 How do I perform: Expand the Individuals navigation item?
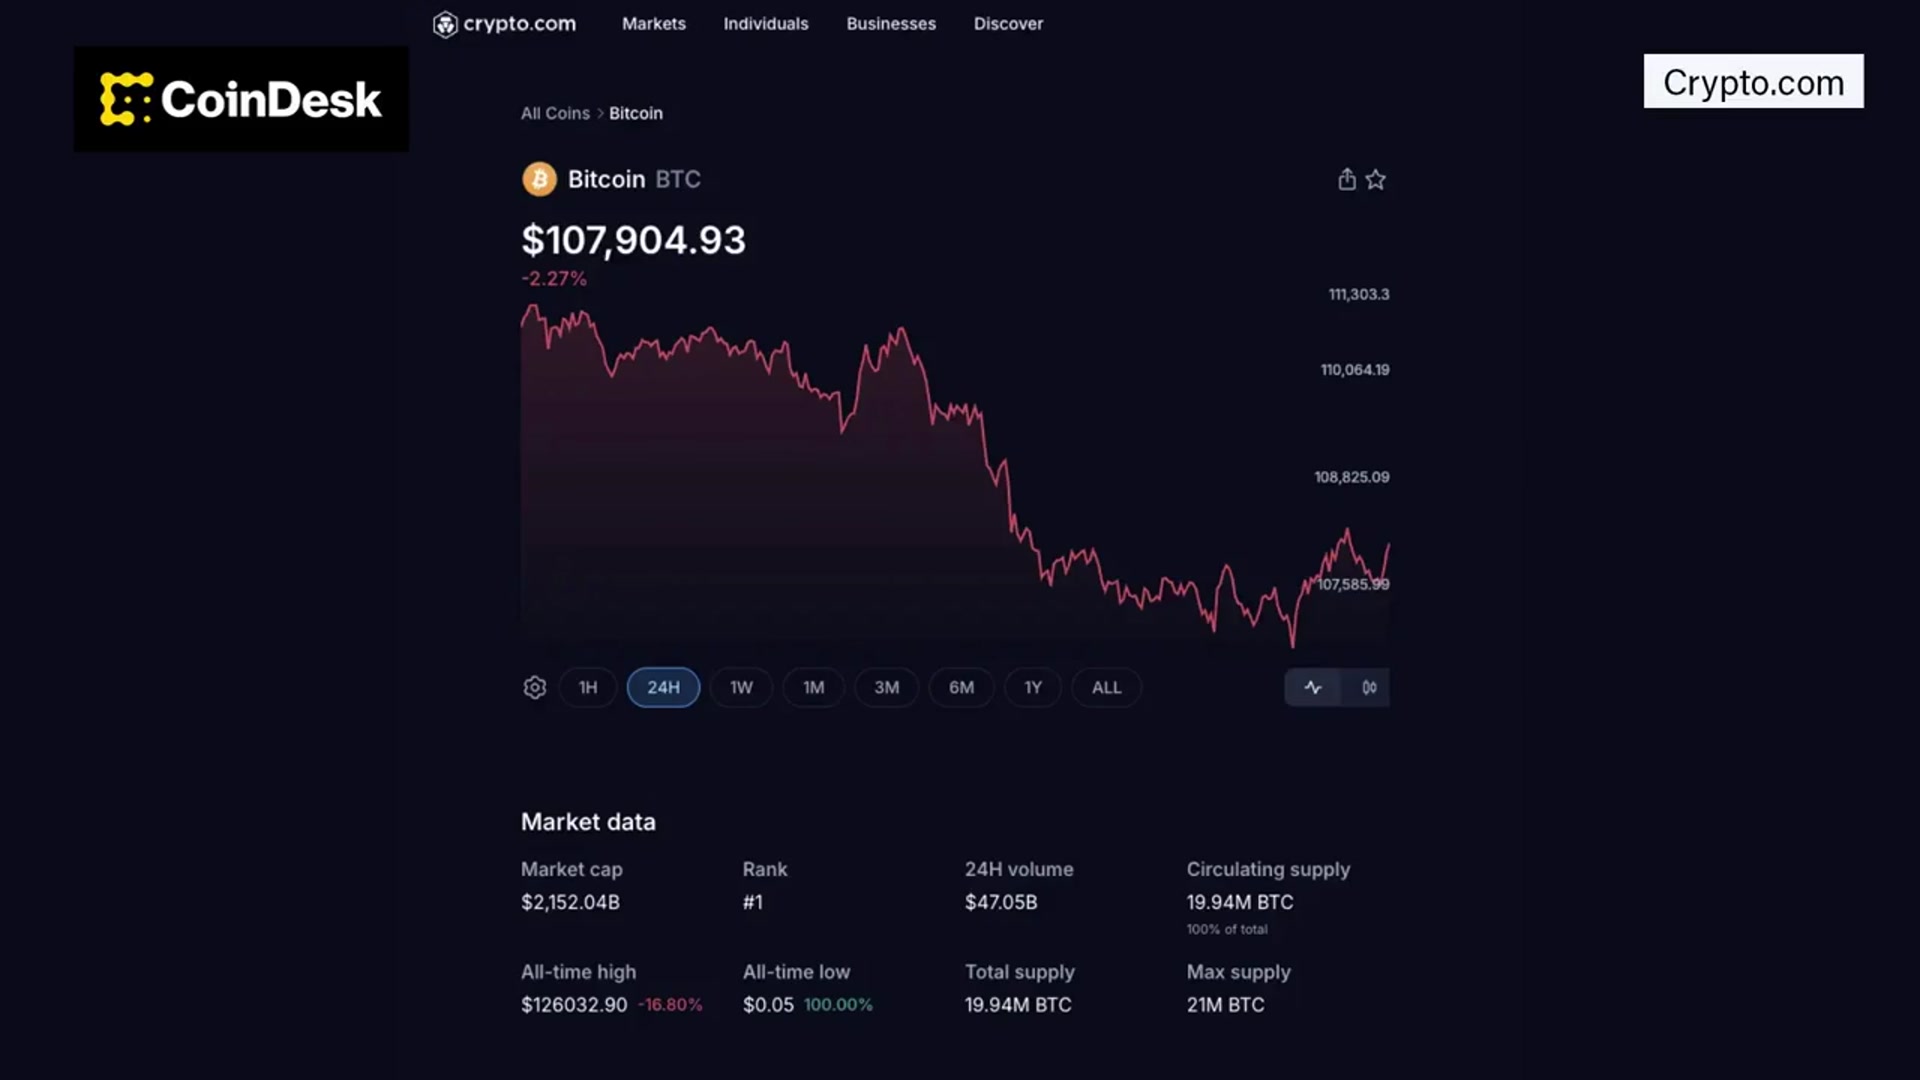765,23
